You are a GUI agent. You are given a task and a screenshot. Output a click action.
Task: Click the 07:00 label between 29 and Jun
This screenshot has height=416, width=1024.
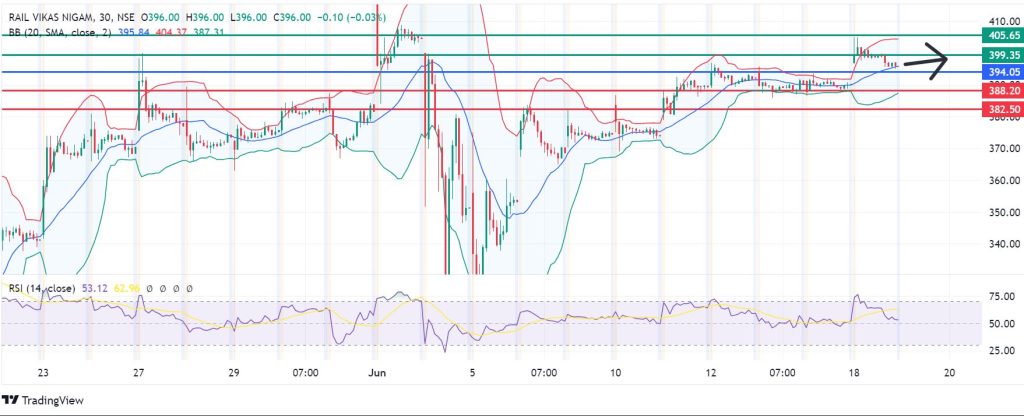coord(306,374)
